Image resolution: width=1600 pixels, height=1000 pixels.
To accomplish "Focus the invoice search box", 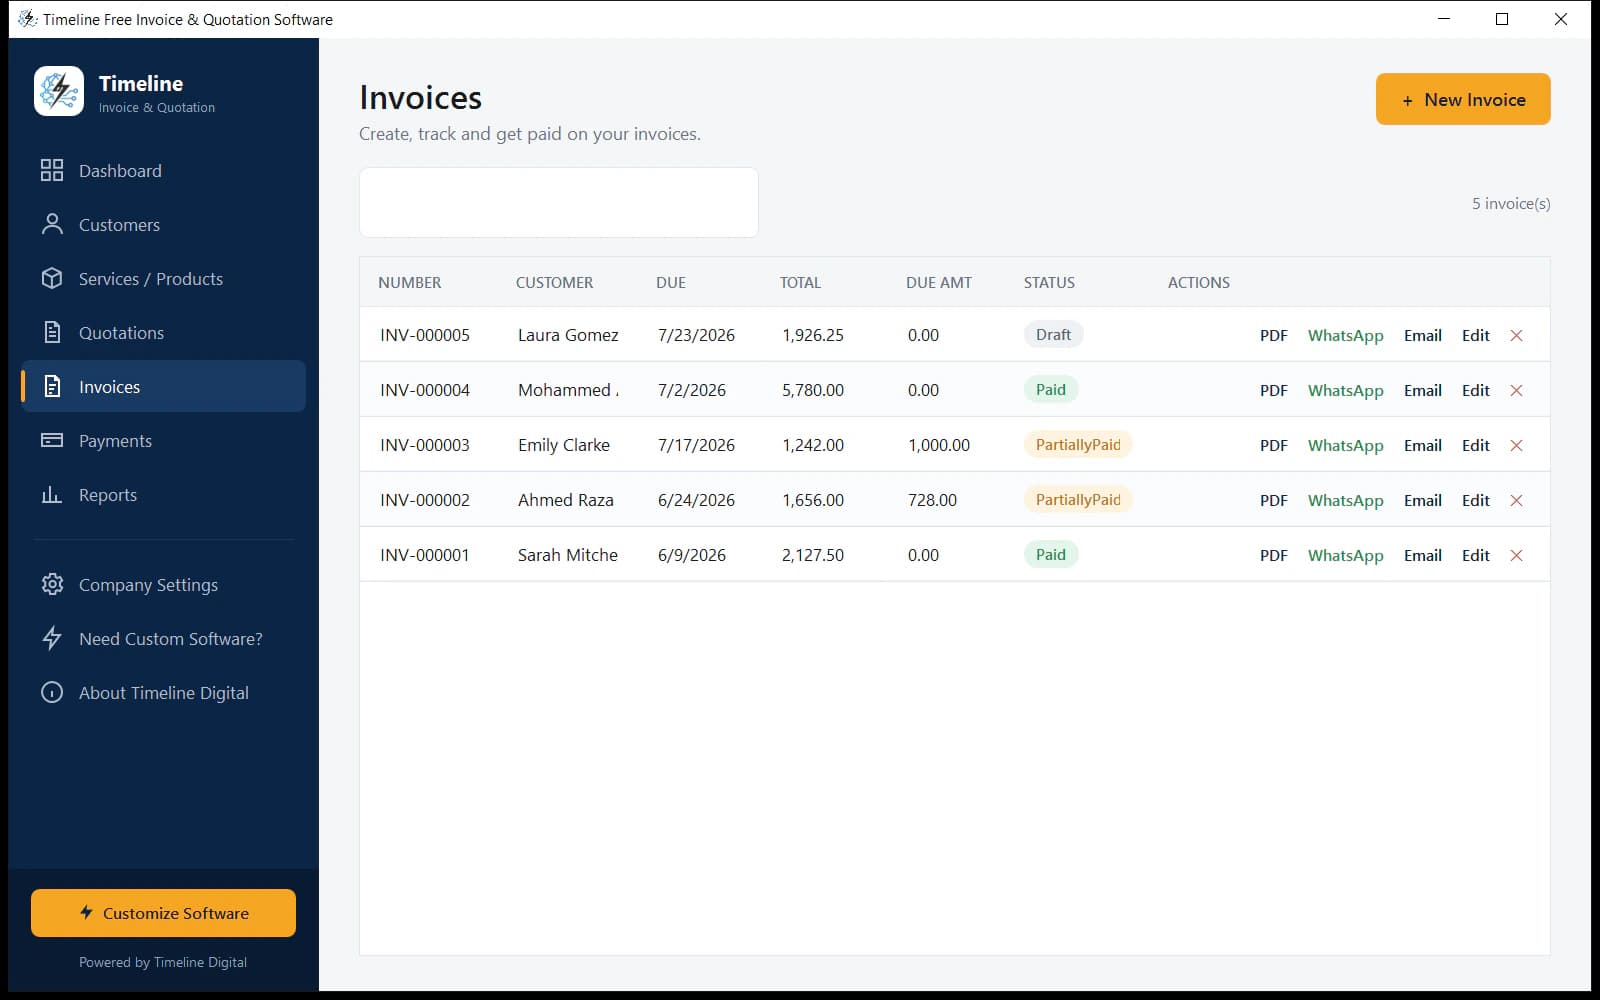I will pyautogui.click(x=558, y=202).
